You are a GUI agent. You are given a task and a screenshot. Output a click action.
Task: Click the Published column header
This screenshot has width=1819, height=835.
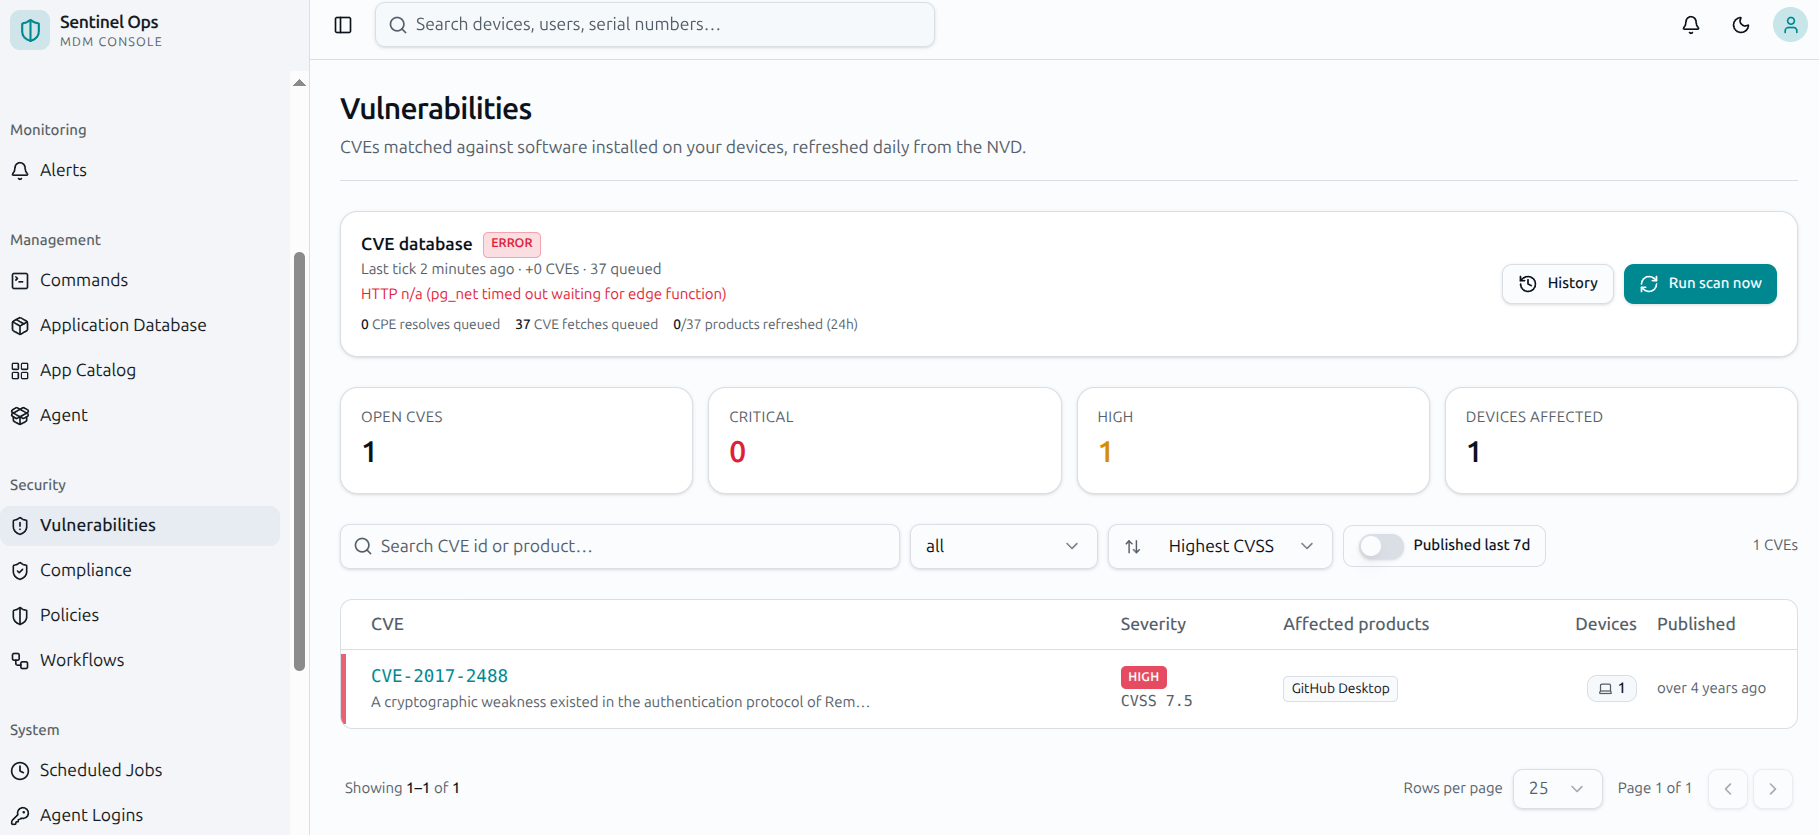point(1696,624)
